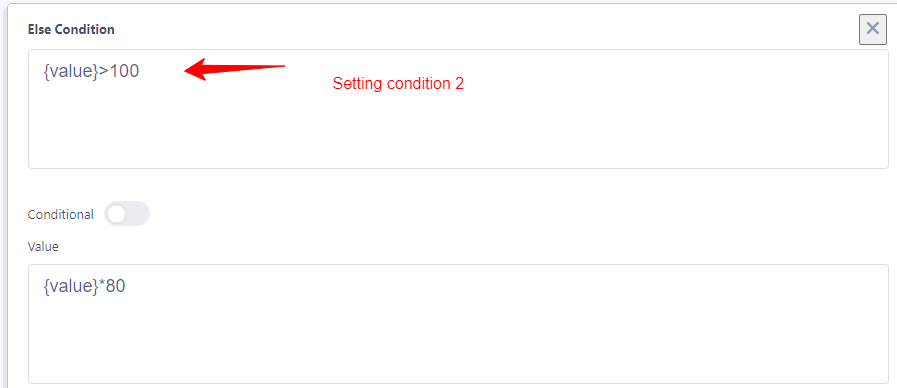This screenshot has height=388, width=897.
Task: Click the {value} token in Else Condition
Action: click(71, 72)
